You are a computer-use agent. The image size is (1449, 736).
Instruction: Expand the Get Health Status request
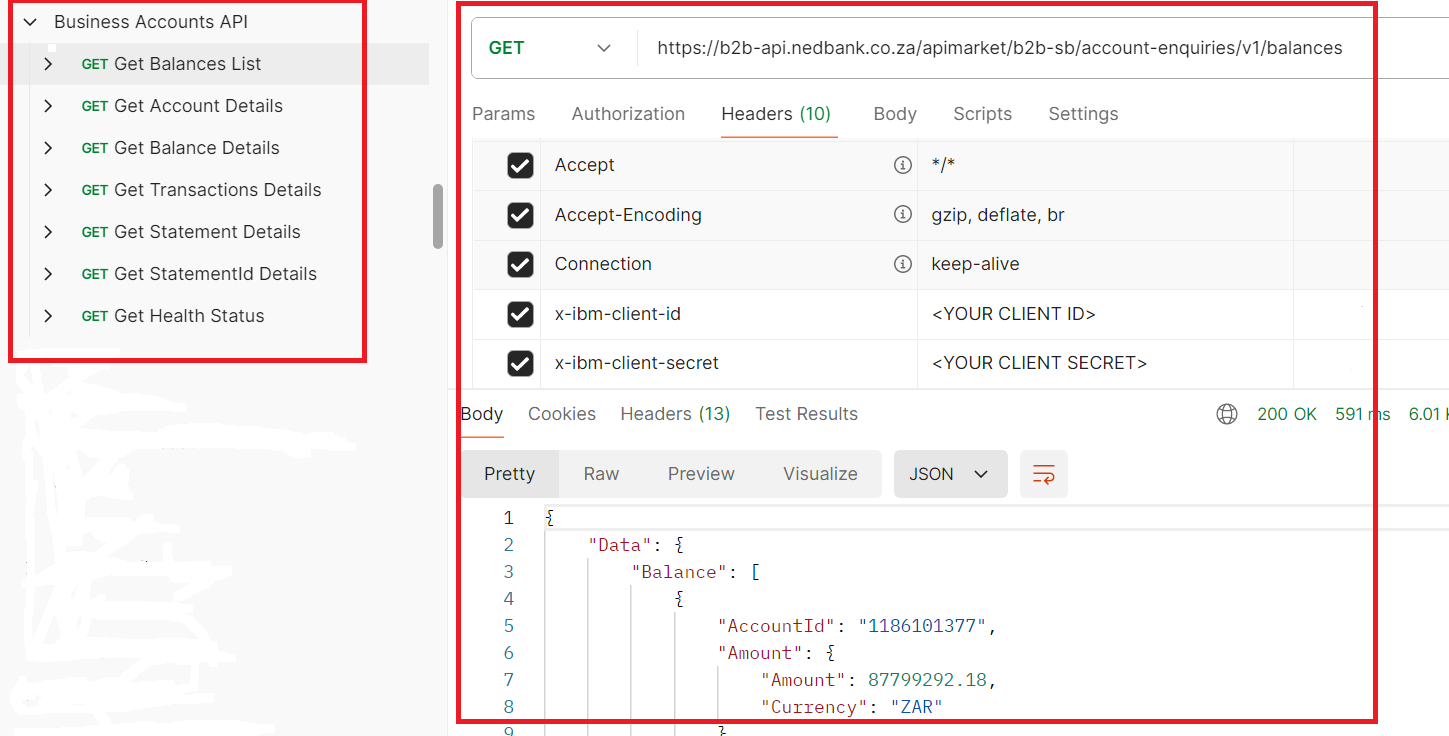[x=48, y=316]
